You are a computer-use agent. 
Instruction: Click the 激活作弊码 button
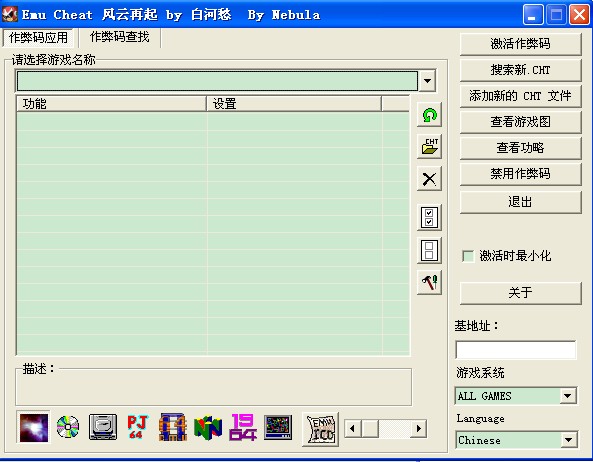[520, 44]
